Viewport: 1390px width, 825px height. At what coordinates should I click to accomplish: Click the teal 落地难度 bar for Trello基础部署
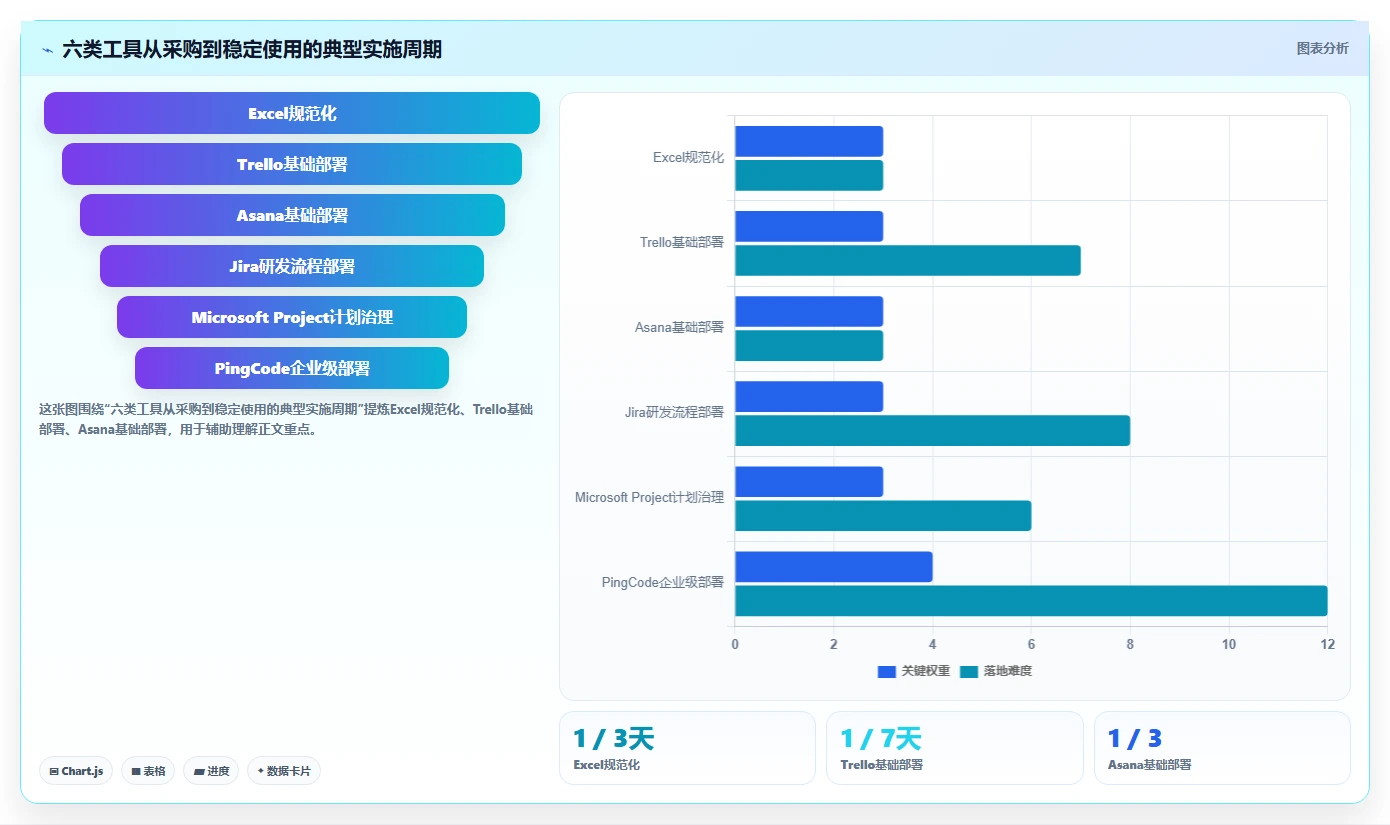click(x=908, y=260)
